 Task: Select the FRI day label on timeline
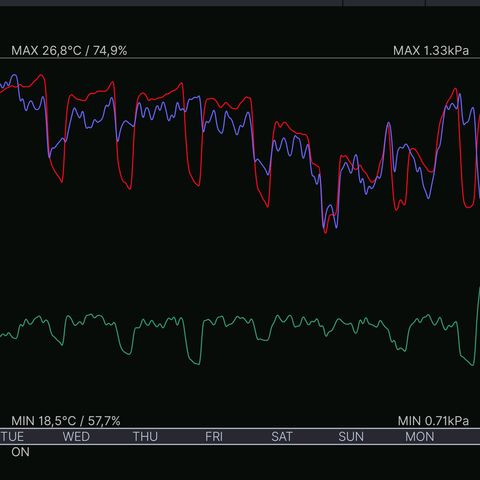coord(214,437)
